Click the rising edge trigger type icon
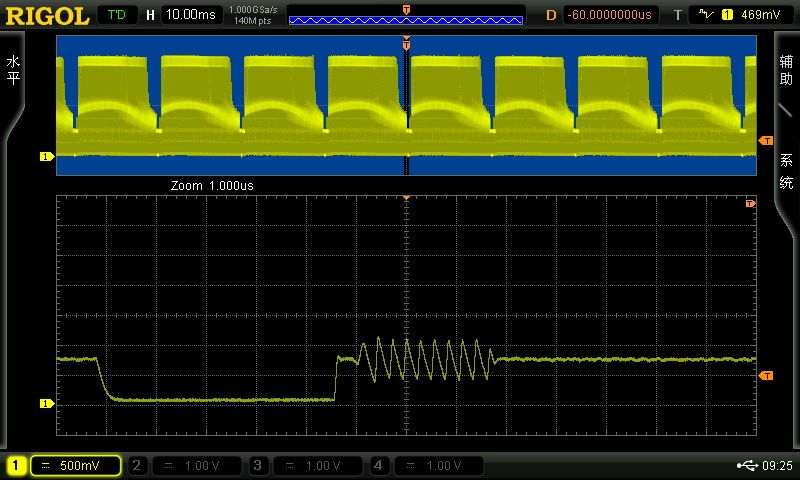800x480 pixels. point(707,14)
